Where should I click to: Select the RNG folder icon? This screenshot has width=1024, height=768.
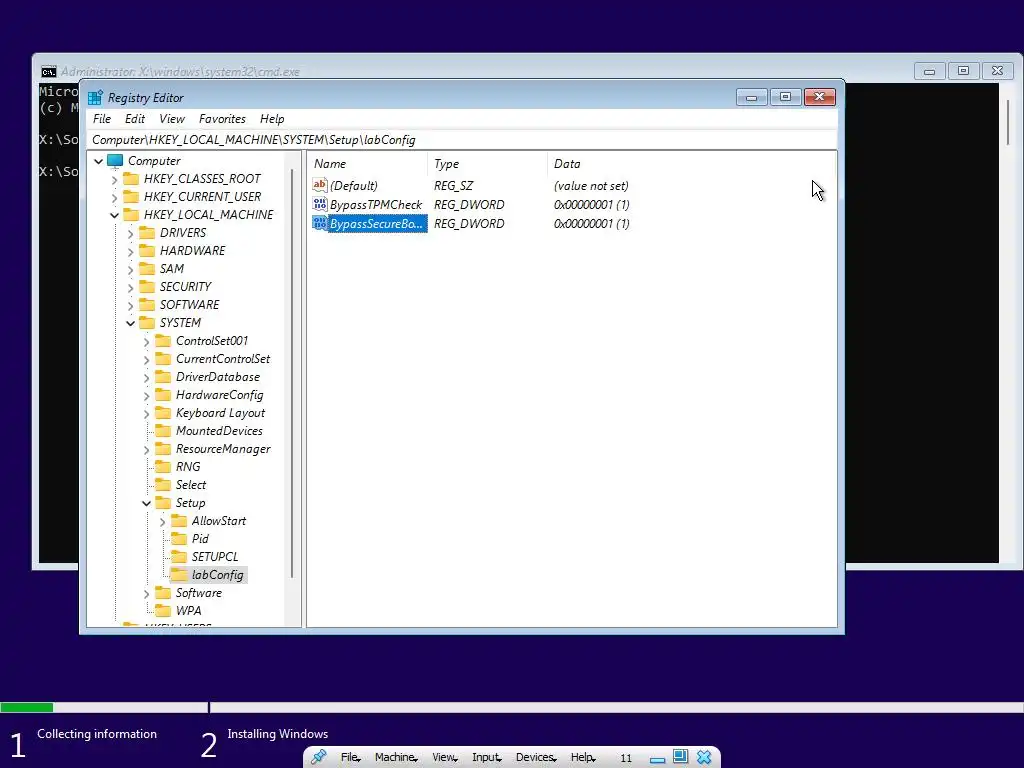pyautogui.click(x=163, y=466)
